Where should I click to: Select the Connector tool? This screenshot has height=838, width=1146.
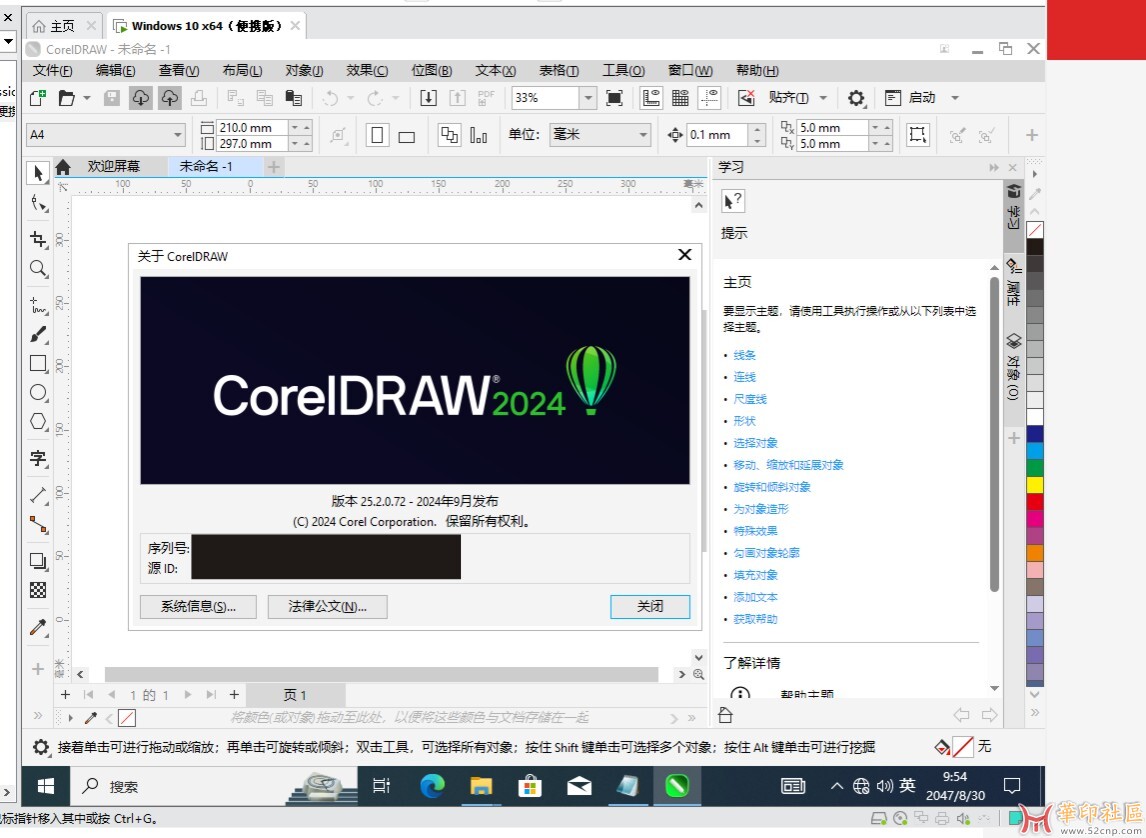pos(38,525)
